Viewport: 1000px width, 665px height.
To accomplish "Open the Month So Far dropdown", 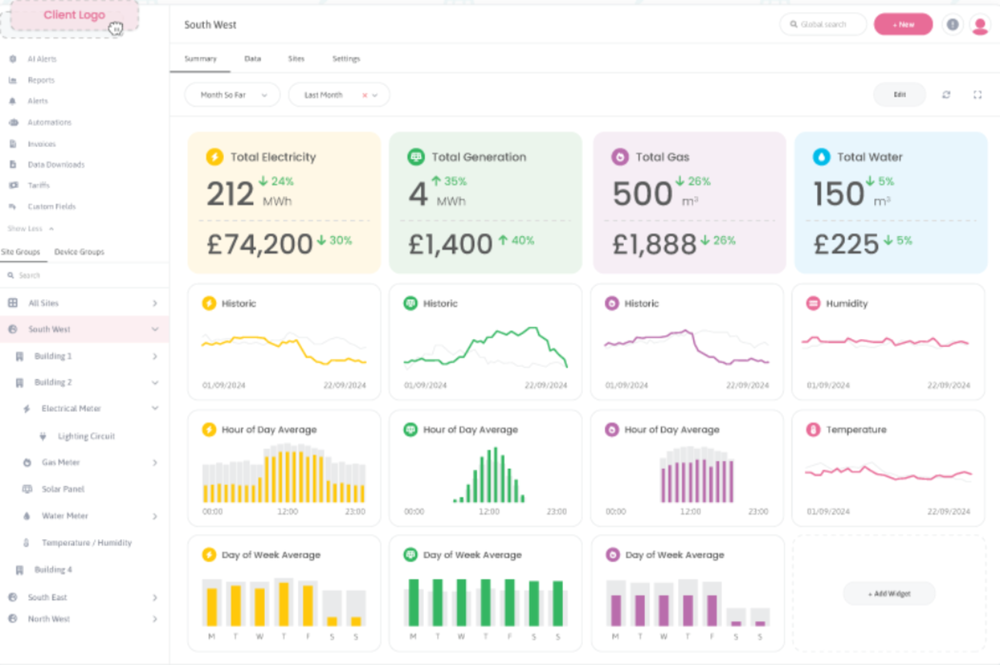I will click(232, 95).
